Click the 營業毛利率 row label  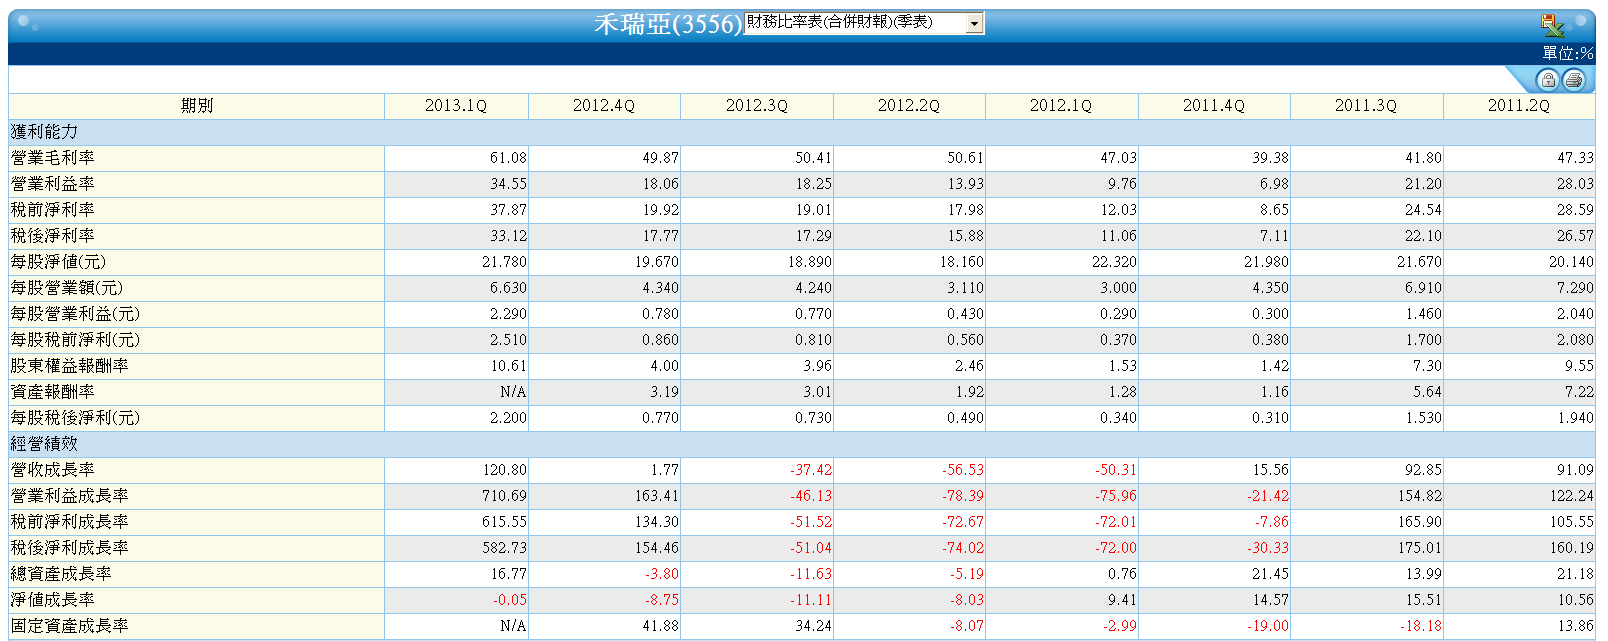pos(53,158)
